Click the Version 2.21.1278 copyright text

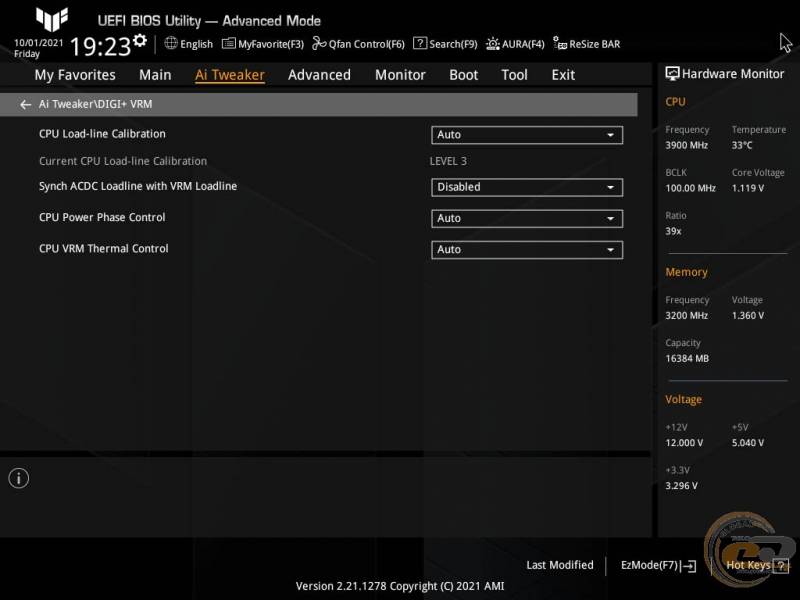400,586
